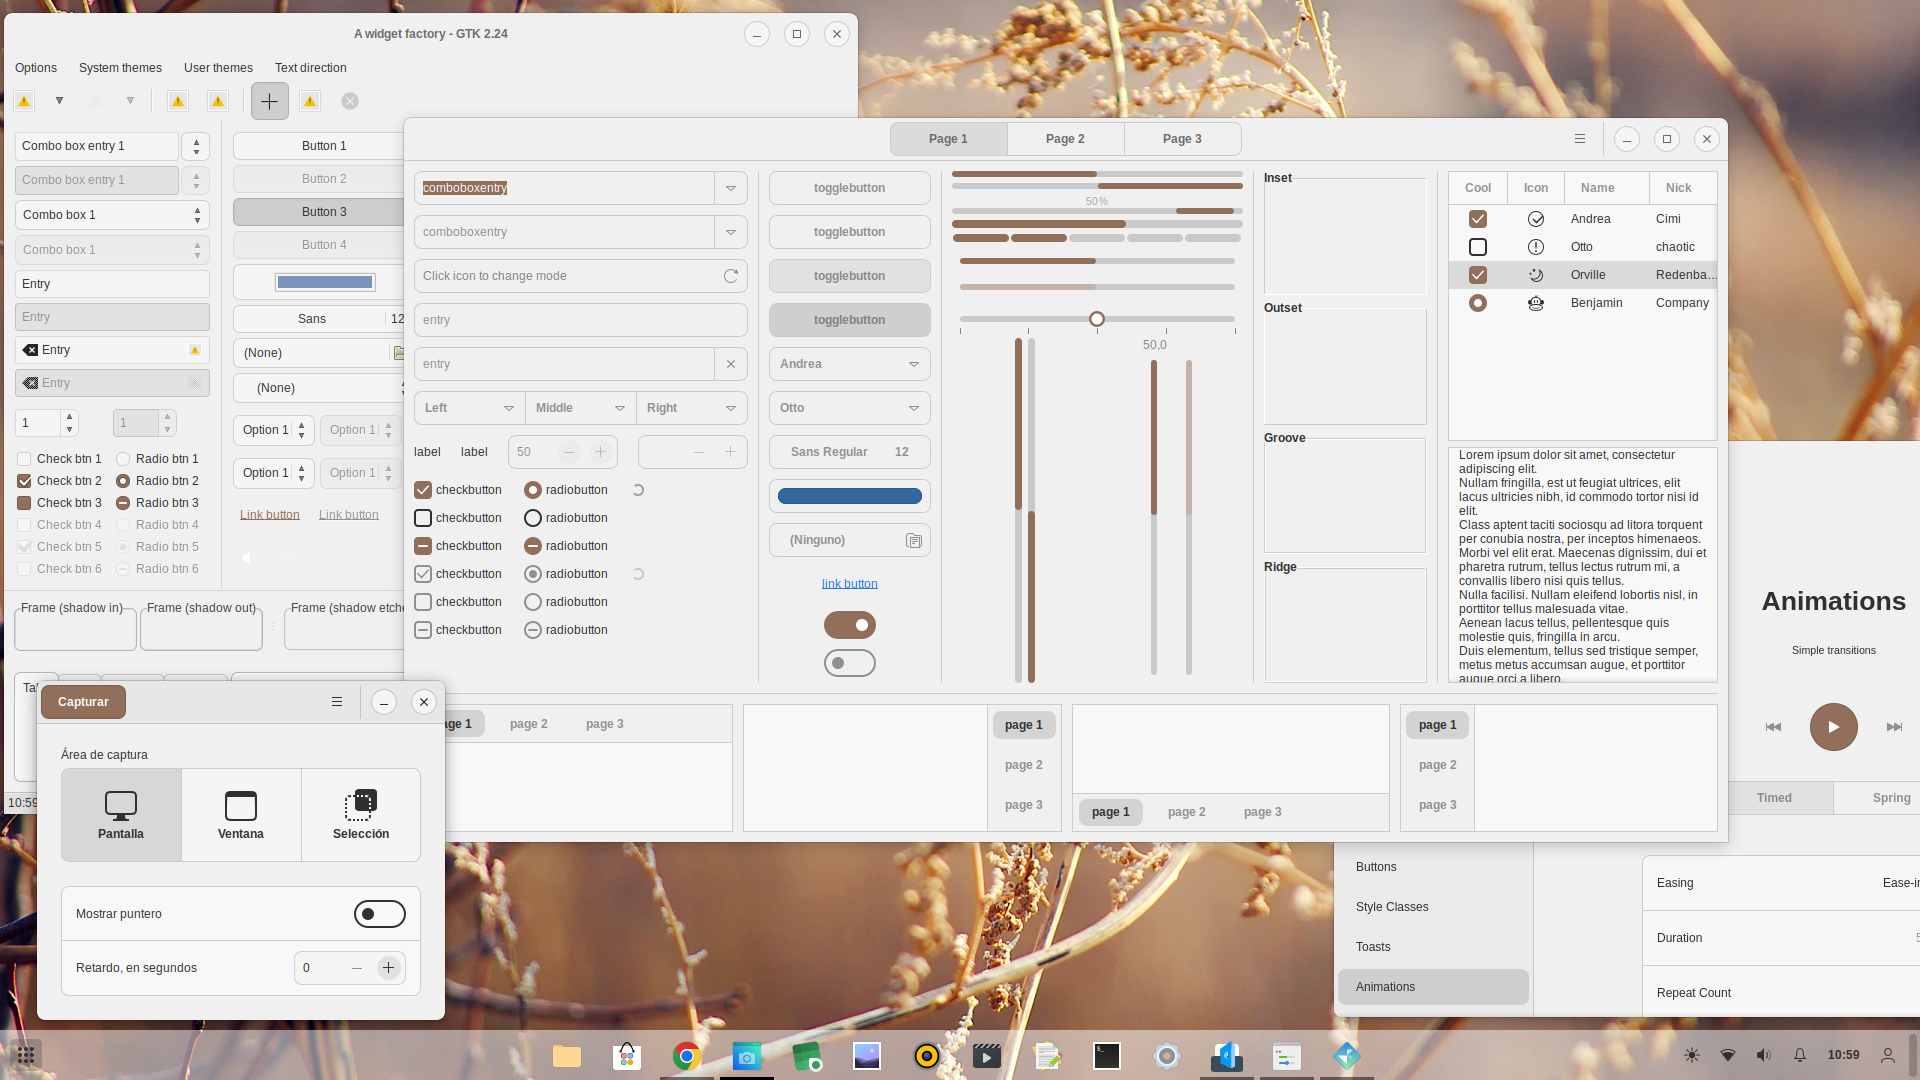Open the Toasts page in the sidebar
Screen dimensions: 1920x1080
1433,947
